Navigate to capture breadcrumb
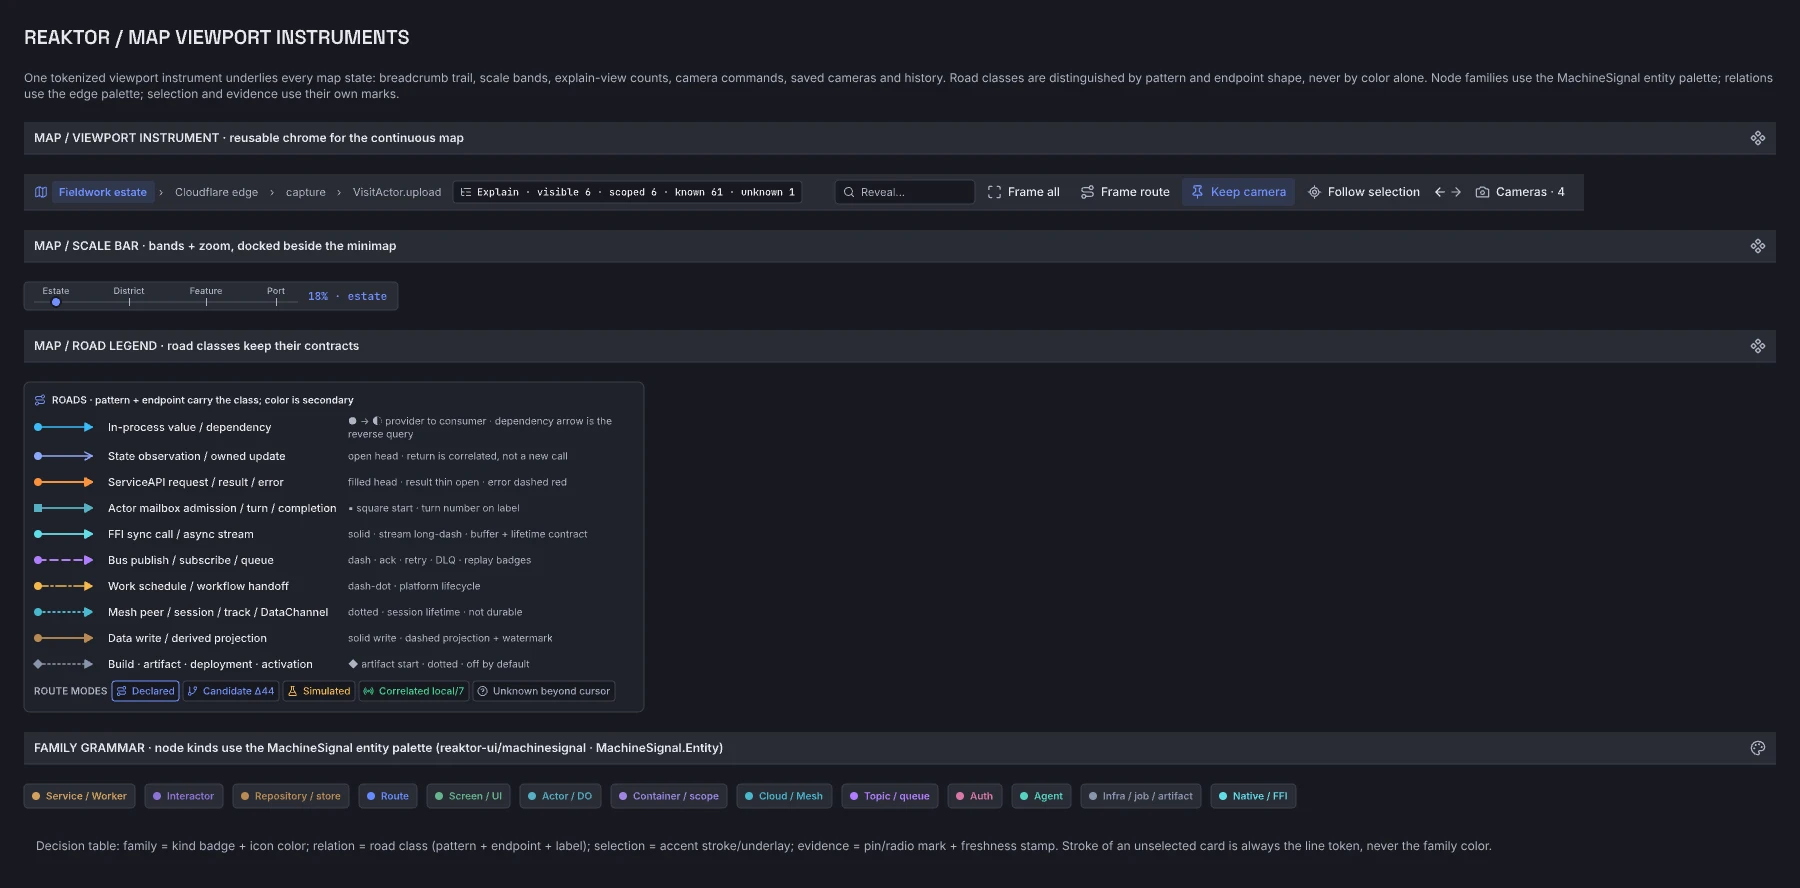Screen dimensions: 1800x888 [x=306, y=192]
